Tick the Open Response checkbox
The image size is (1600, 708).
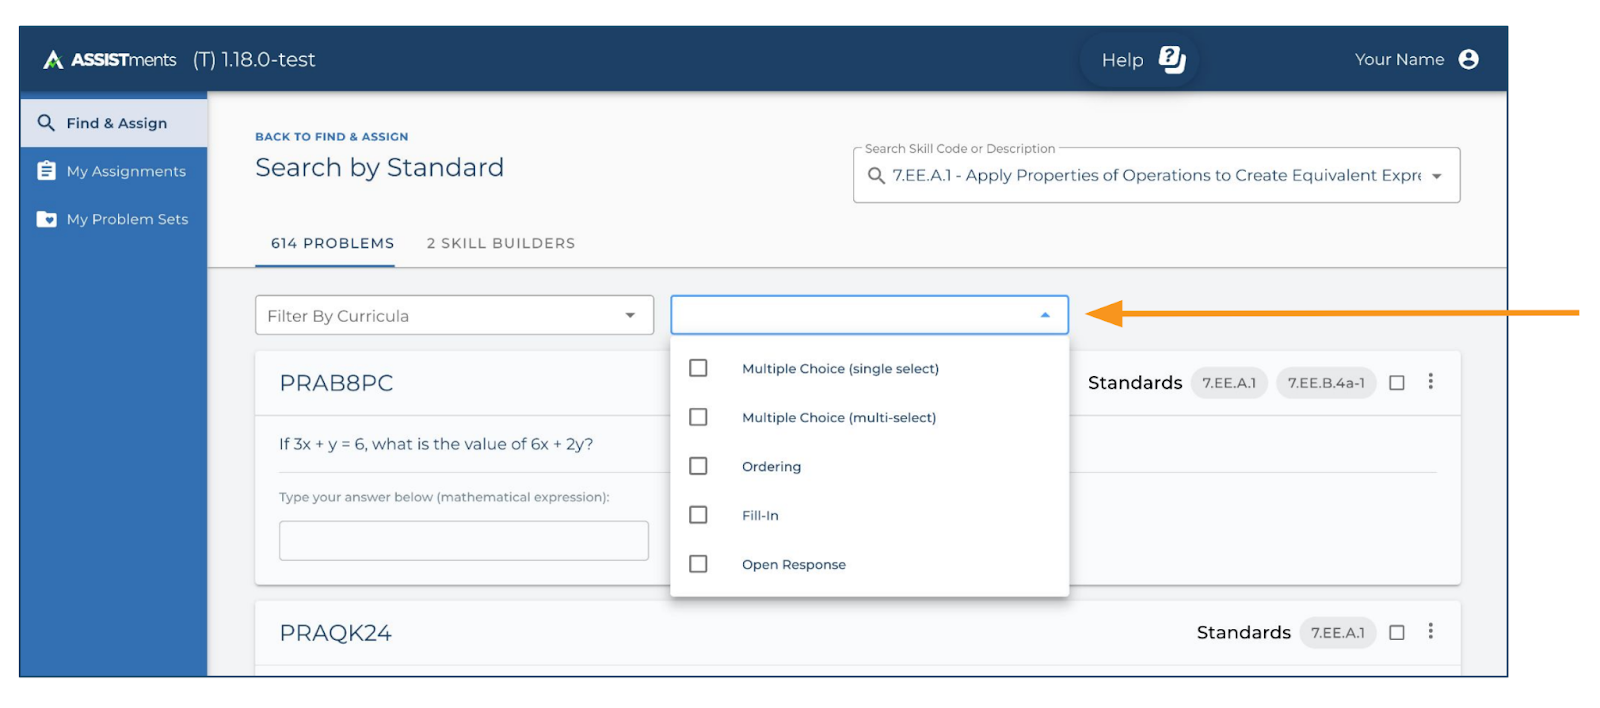click(698, 564)
